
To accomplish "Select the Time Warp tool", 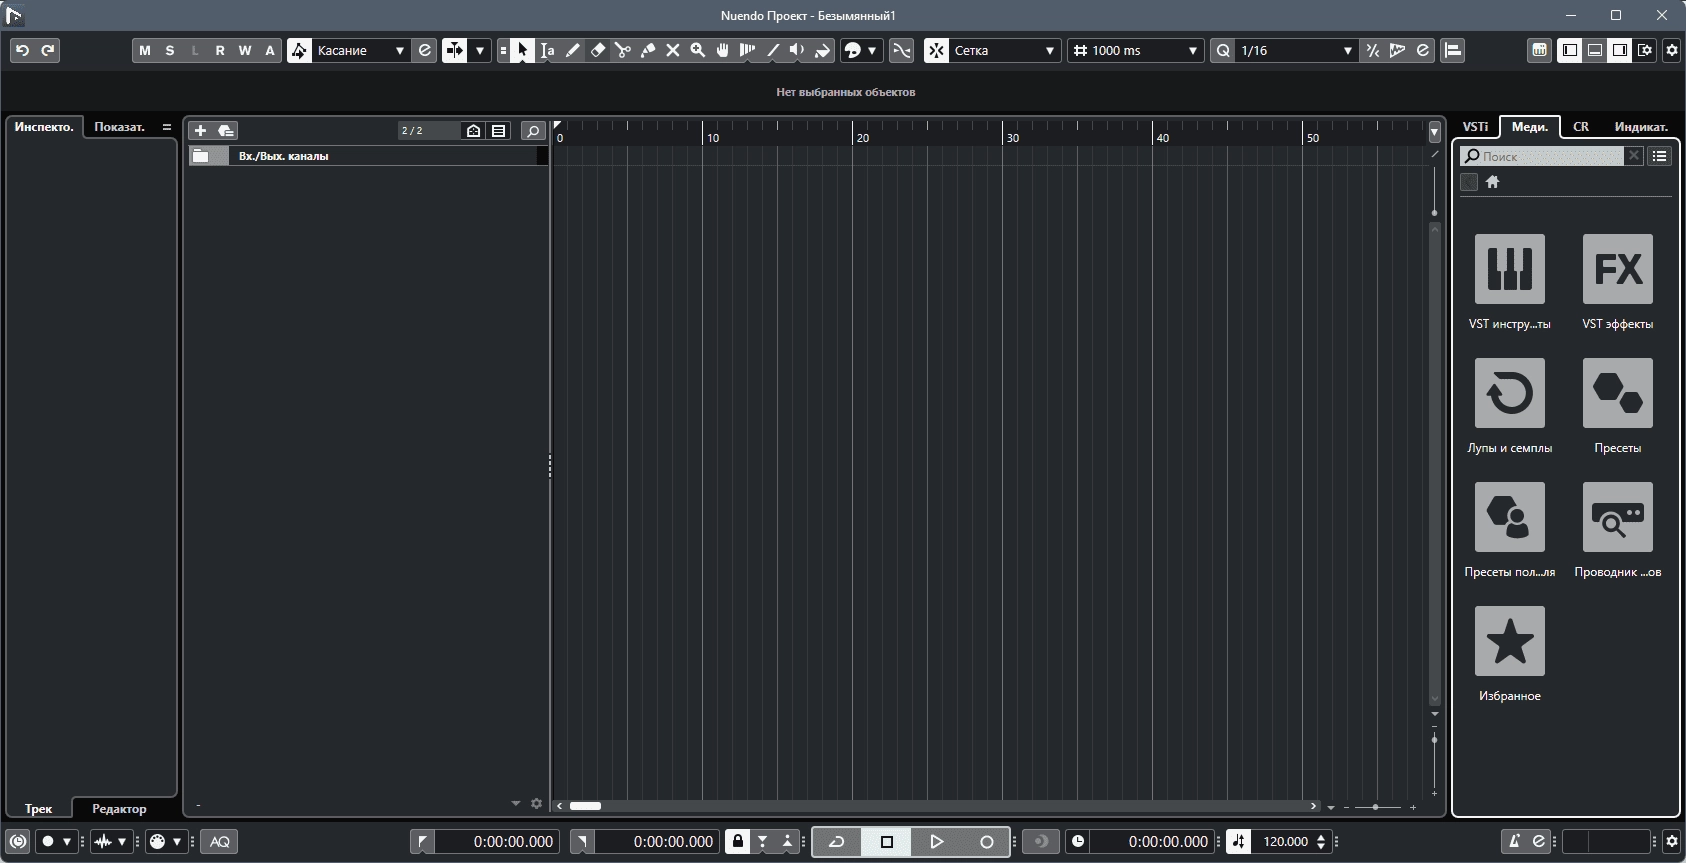I will (747, 50).
